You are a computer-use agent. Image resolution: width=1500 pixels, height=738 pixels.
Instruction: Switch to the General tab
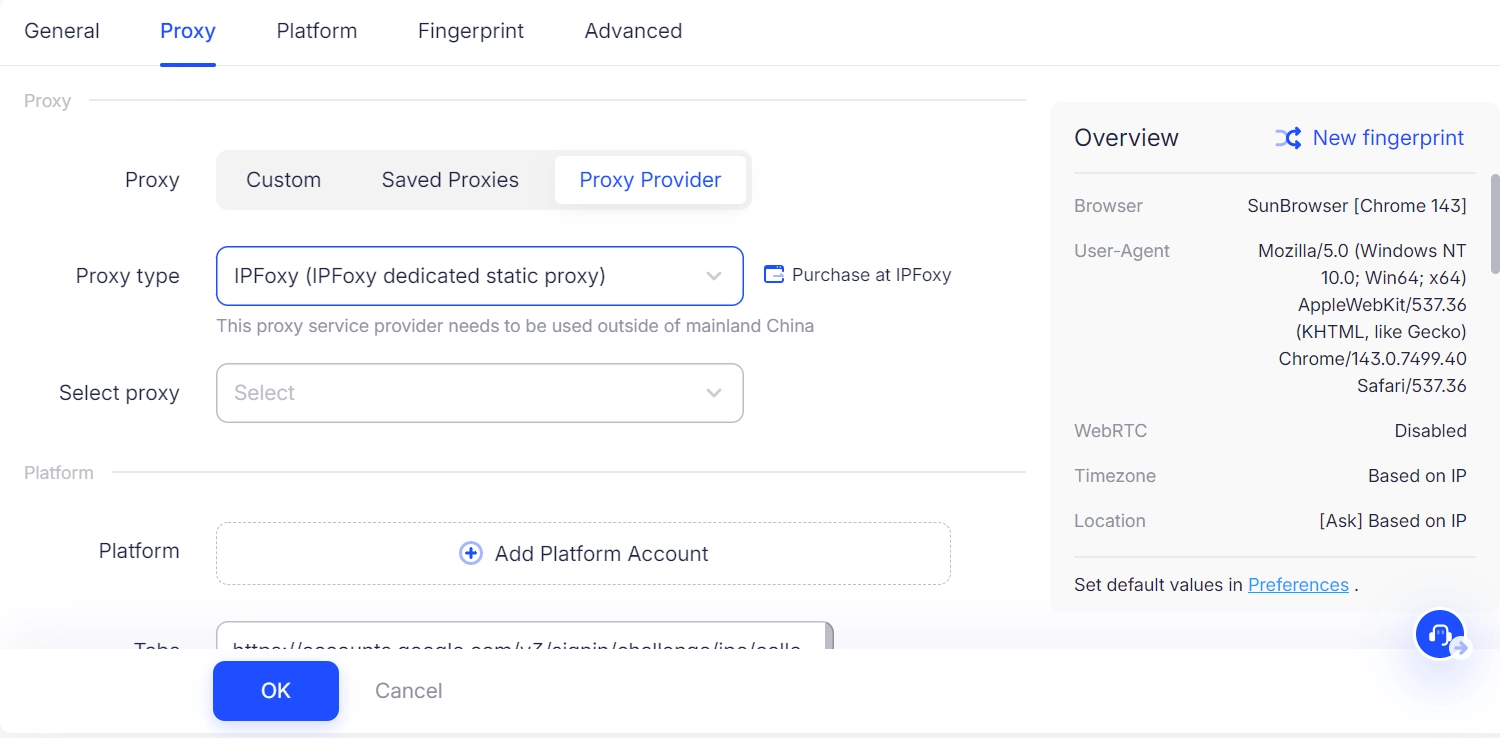click(x=62, y=31)
